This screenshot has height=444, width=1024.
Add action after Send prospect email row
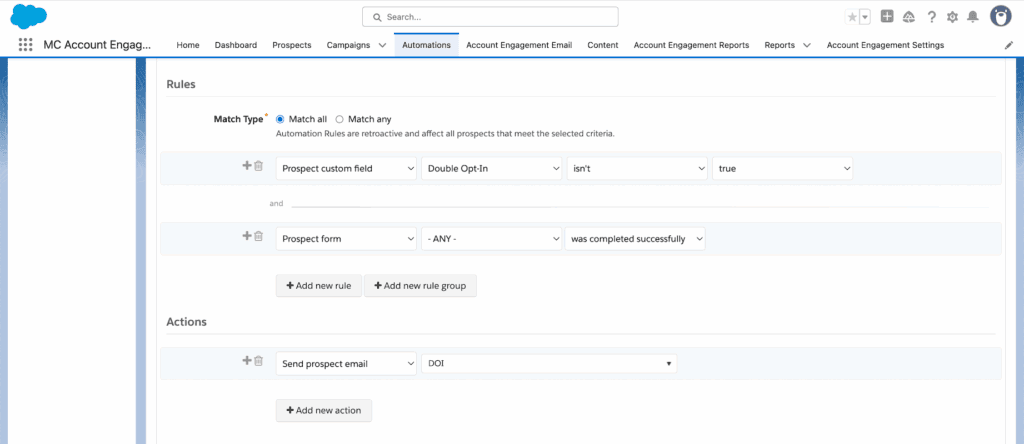coord(247,360)
